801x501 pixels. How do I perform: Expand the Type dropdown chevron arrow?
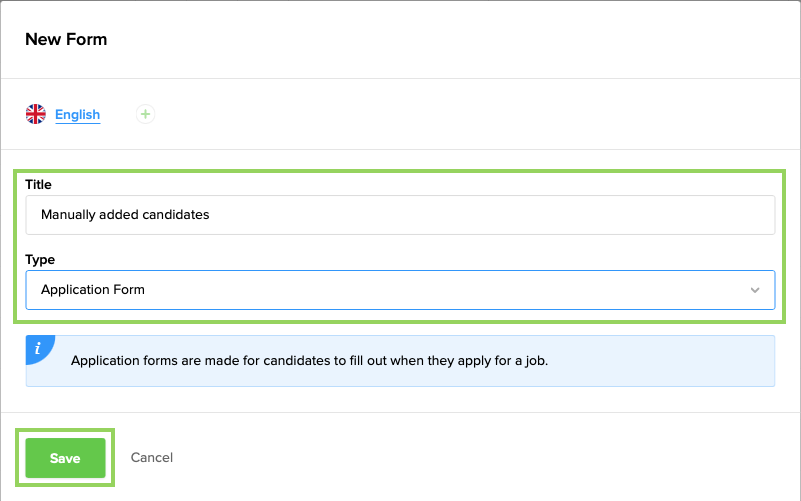coord(755,290)
